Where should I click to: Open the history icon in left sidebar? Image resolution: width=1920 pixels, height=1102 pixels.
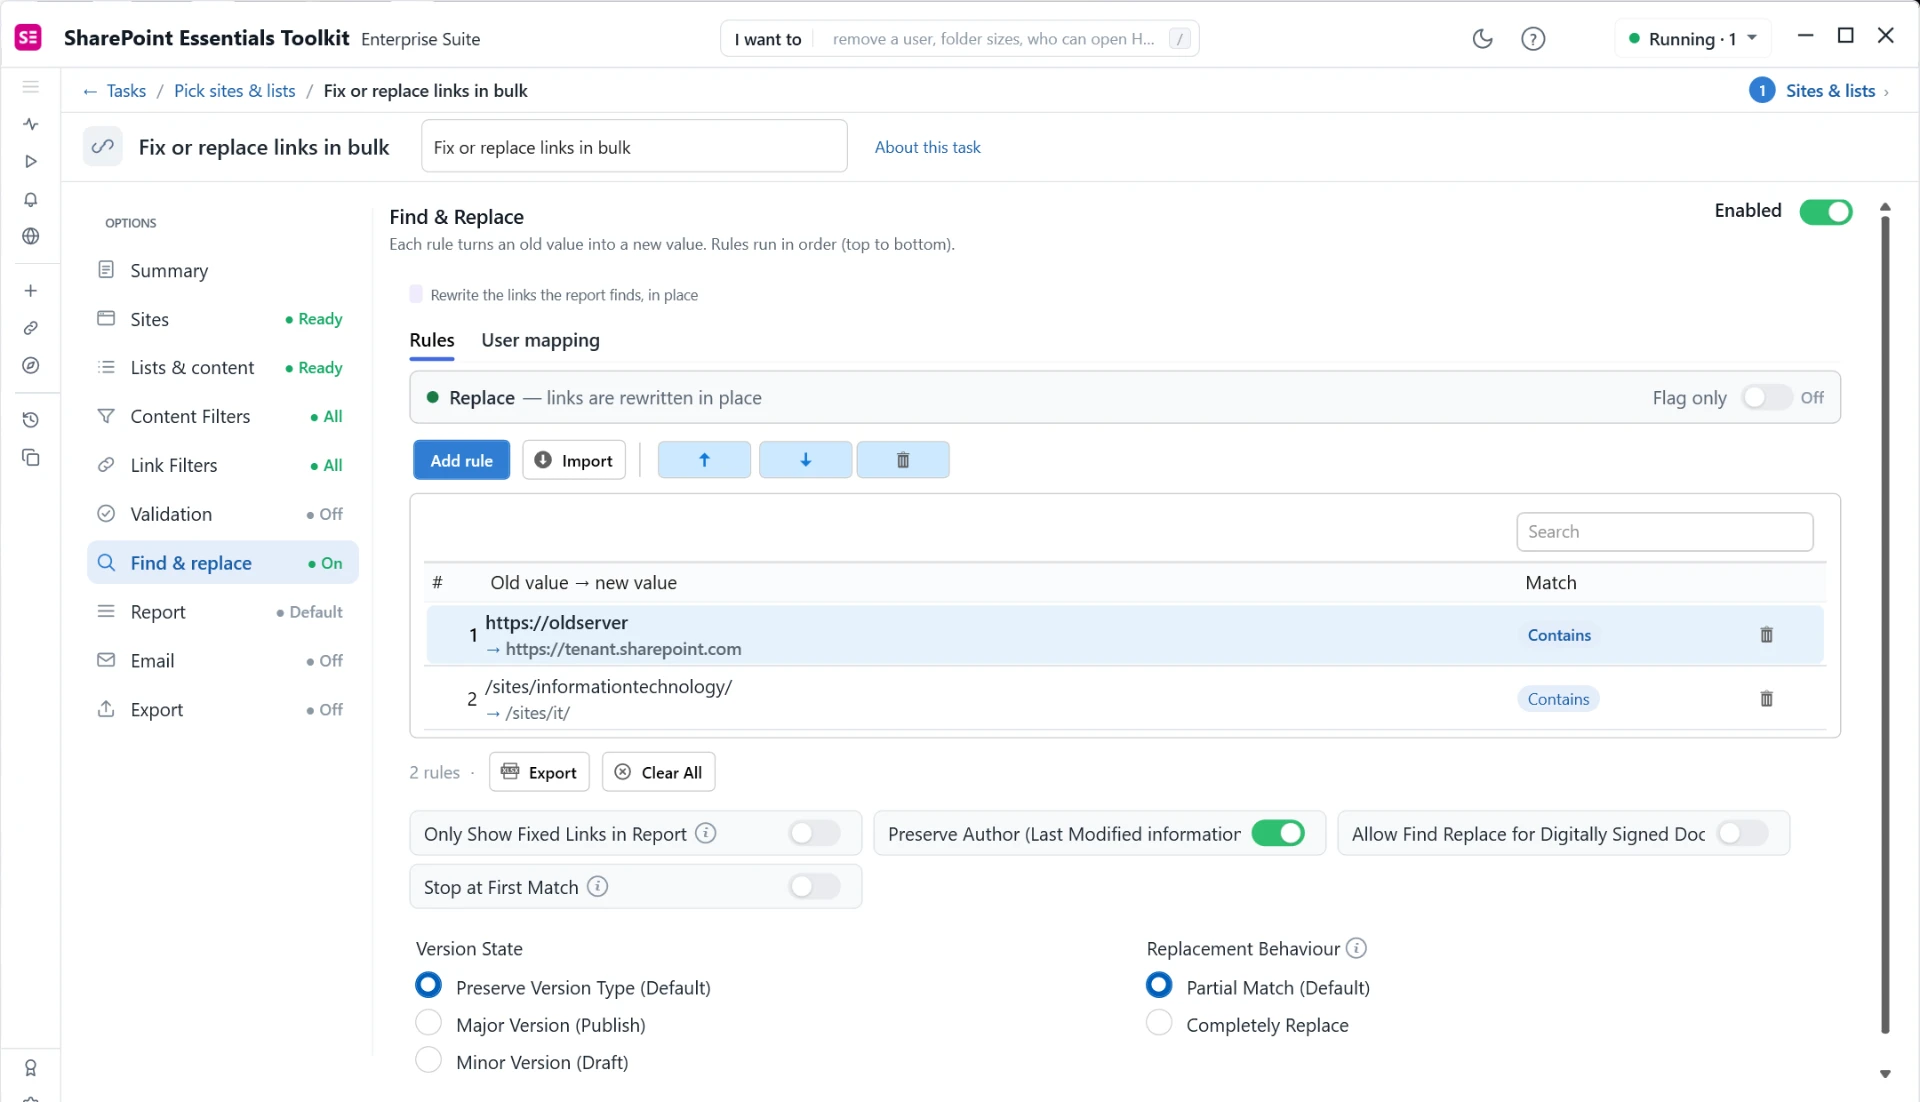31,420
